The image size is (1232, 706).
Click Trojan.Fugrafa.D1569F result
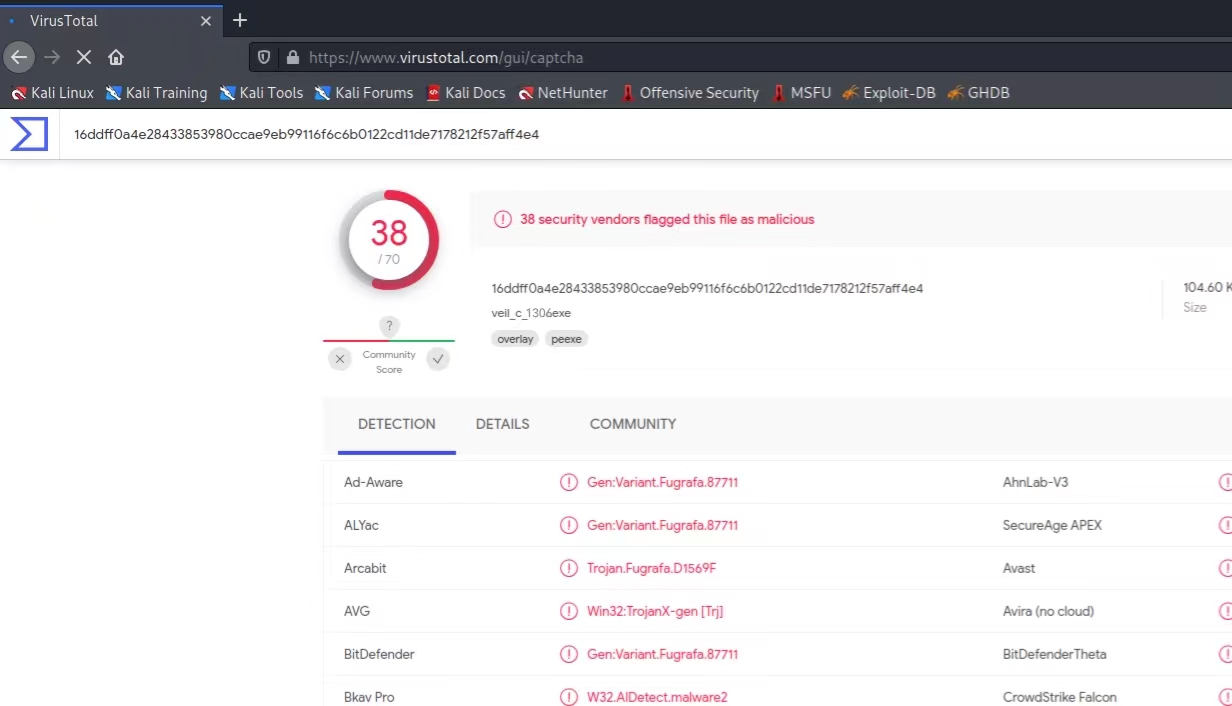tap(651, 568)
